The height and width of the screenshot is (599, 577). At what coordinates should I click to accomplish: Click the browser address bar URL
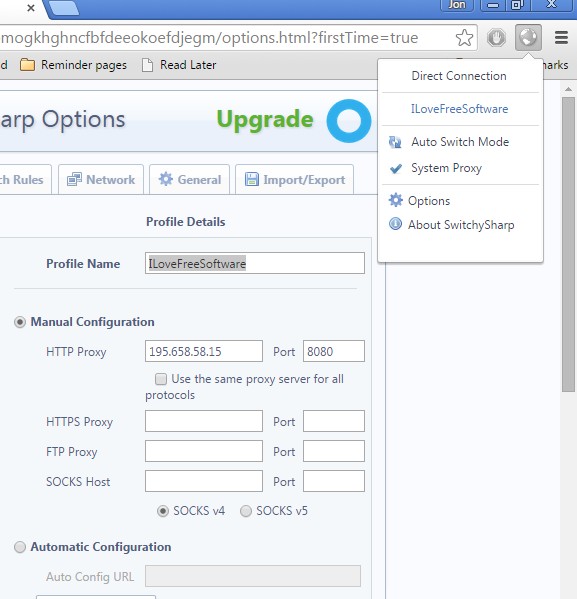209,38
